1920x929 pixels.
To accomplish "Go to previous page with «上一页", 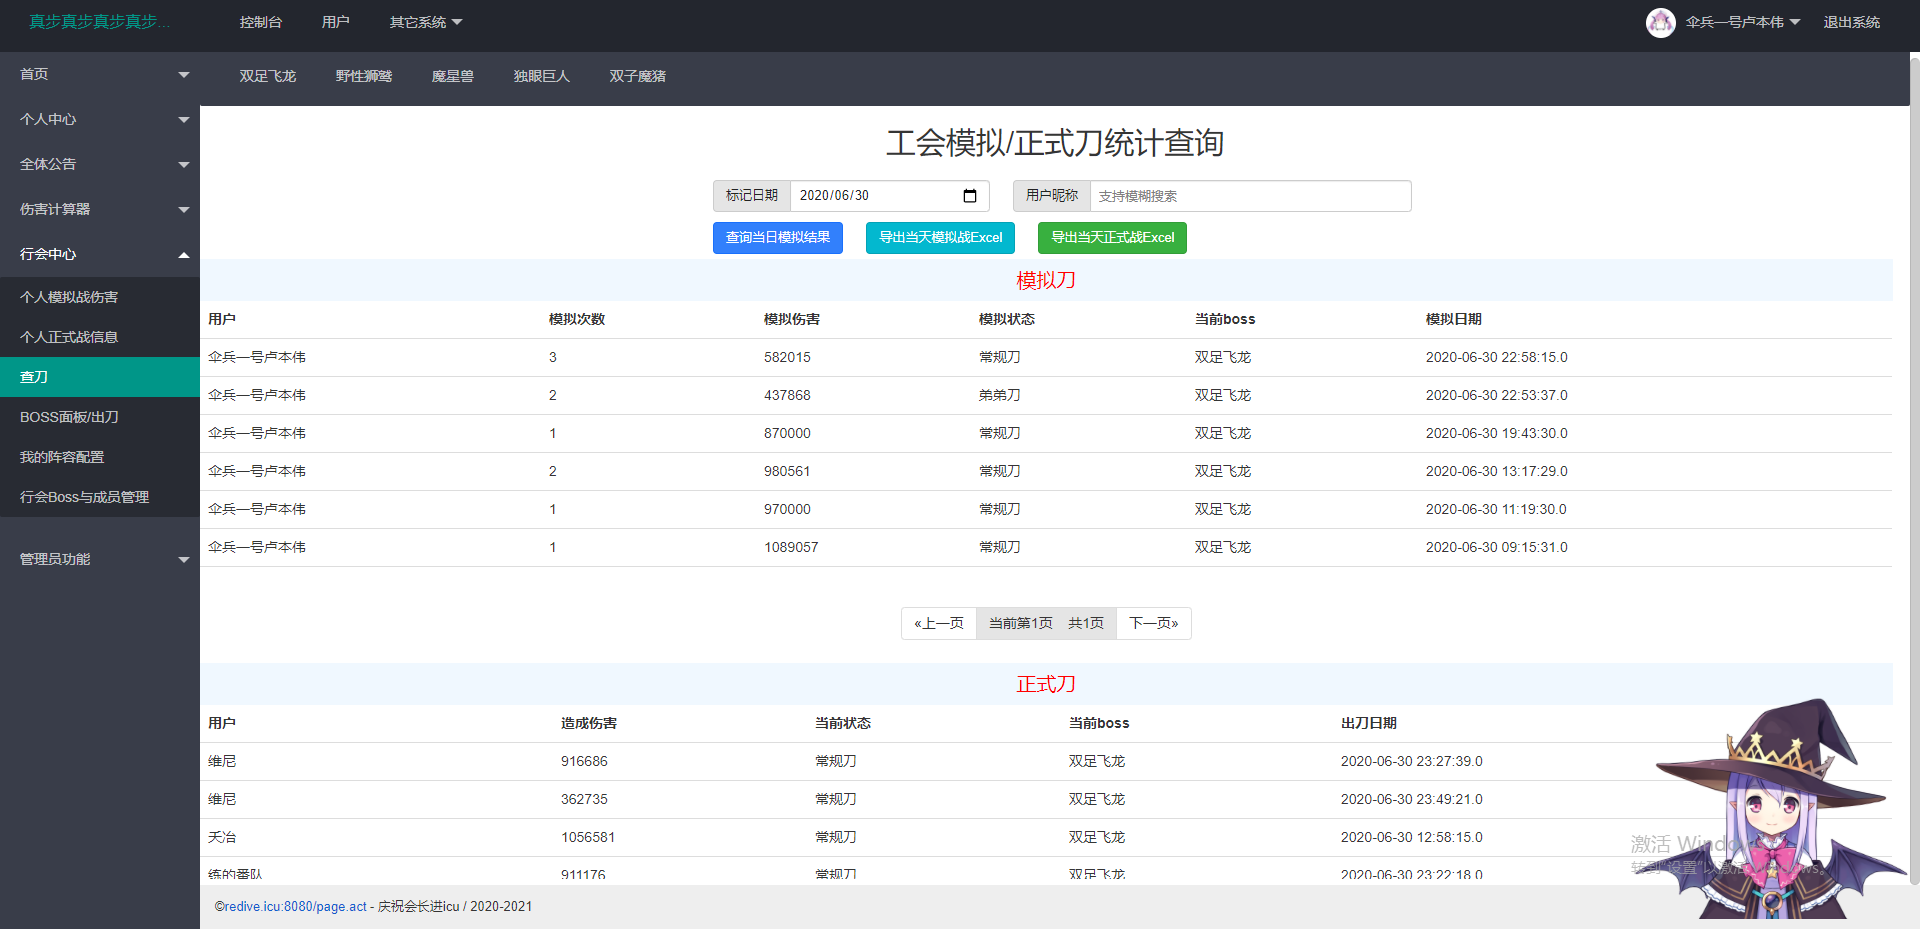I will click(939, 623).
